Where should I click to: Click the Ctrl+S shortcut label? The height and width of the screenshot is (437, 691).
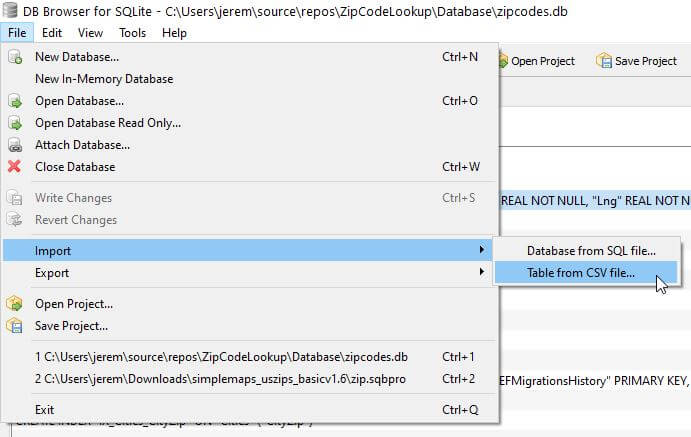[x=459, y=198]
